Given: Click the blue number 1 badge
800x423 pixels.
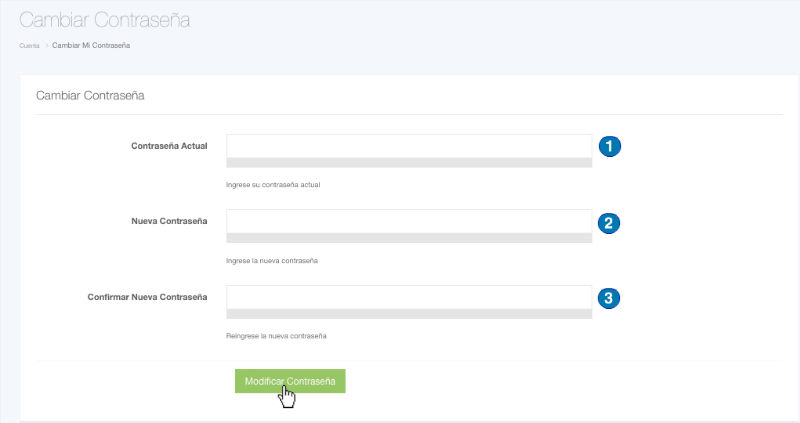Looking at the screenshot, I should (x=610, y=146).
